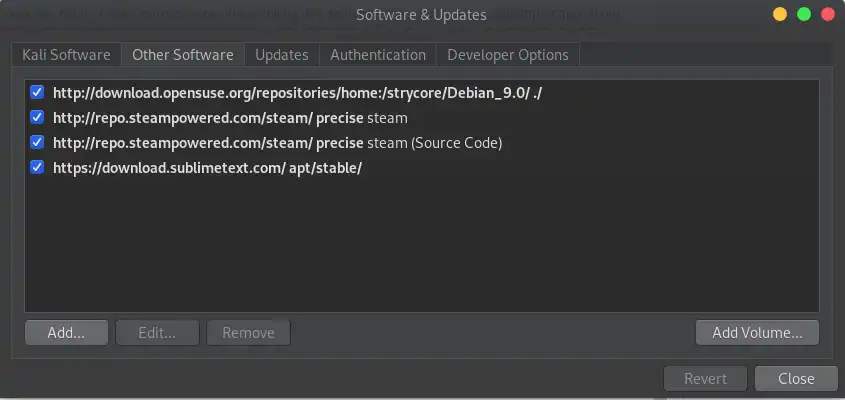Click the green maximize window button
This screenshot has width=845, height=400.
pos(804,15)
